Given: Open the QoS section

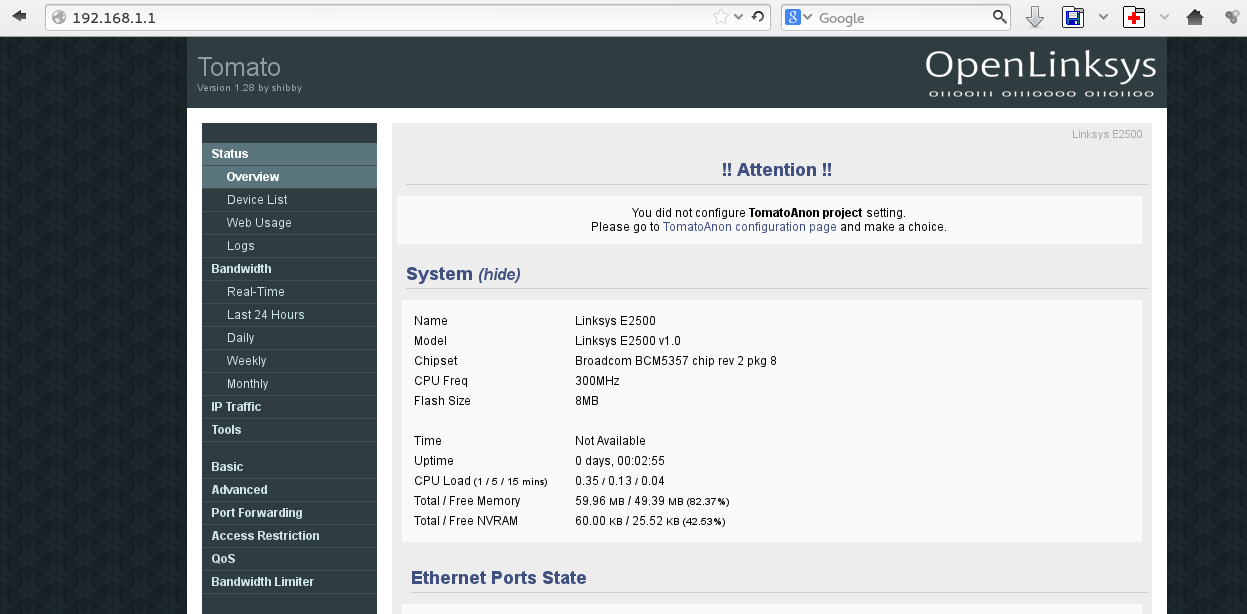Looking at the screenshot, I should [x=289, y=559].
